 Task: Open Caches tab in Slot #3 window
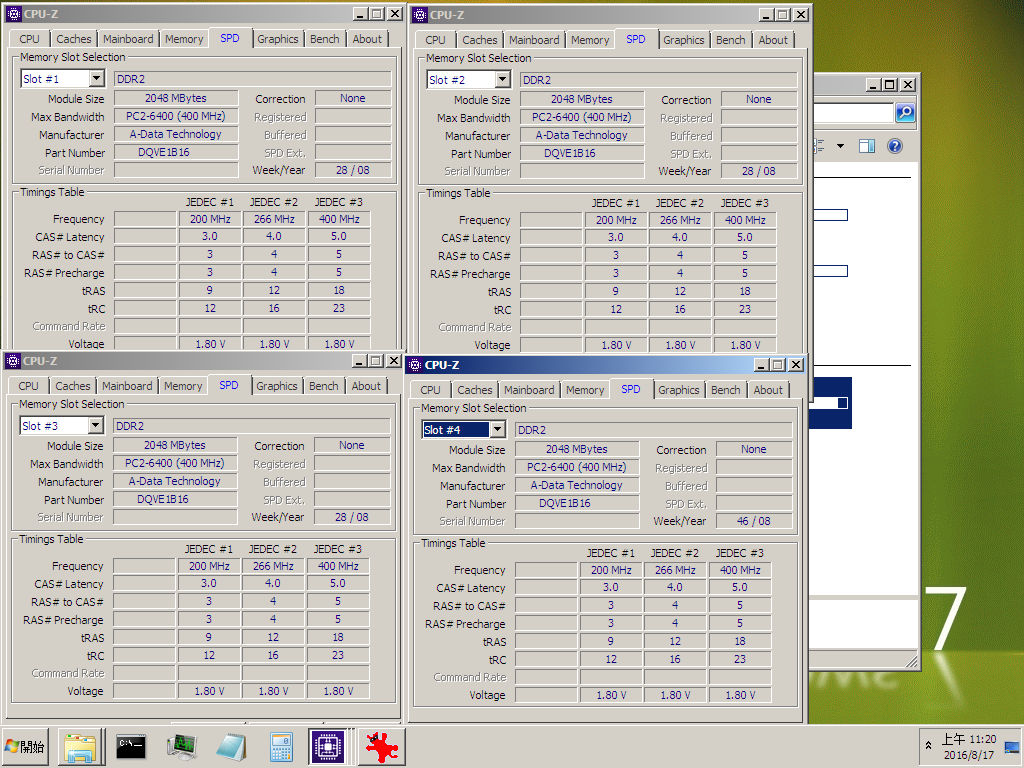(x=72, y=386)
